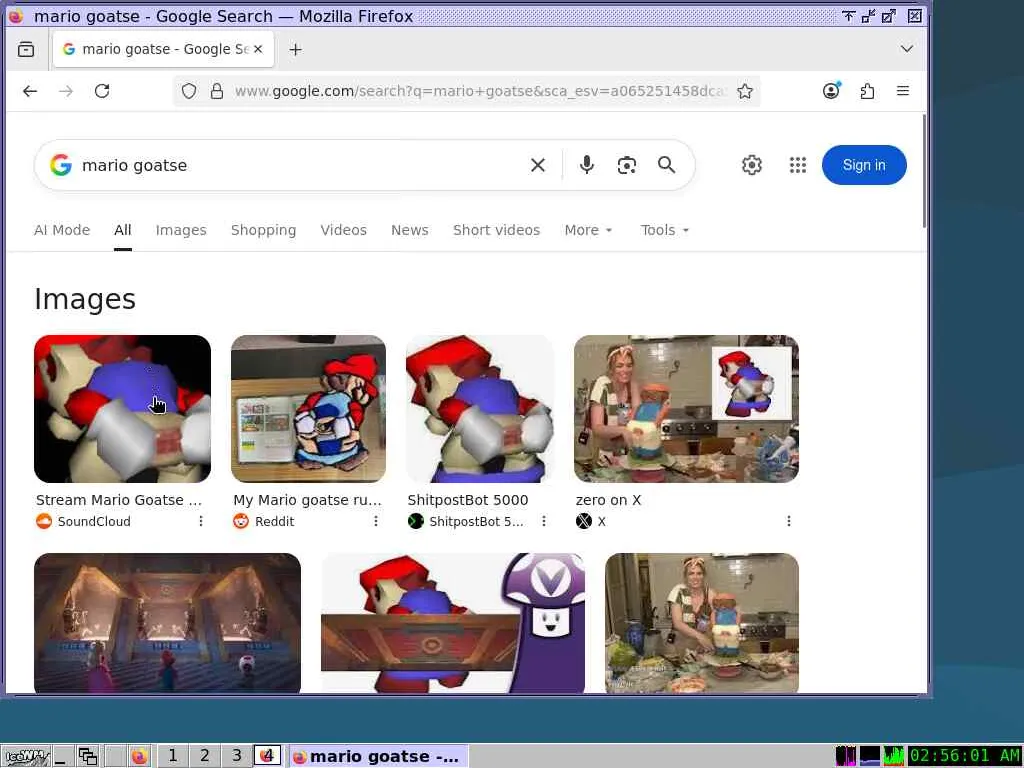Click the Firefox launcher in the taskbar
The height and width of the screenshot is (768, 1024).
139,756
